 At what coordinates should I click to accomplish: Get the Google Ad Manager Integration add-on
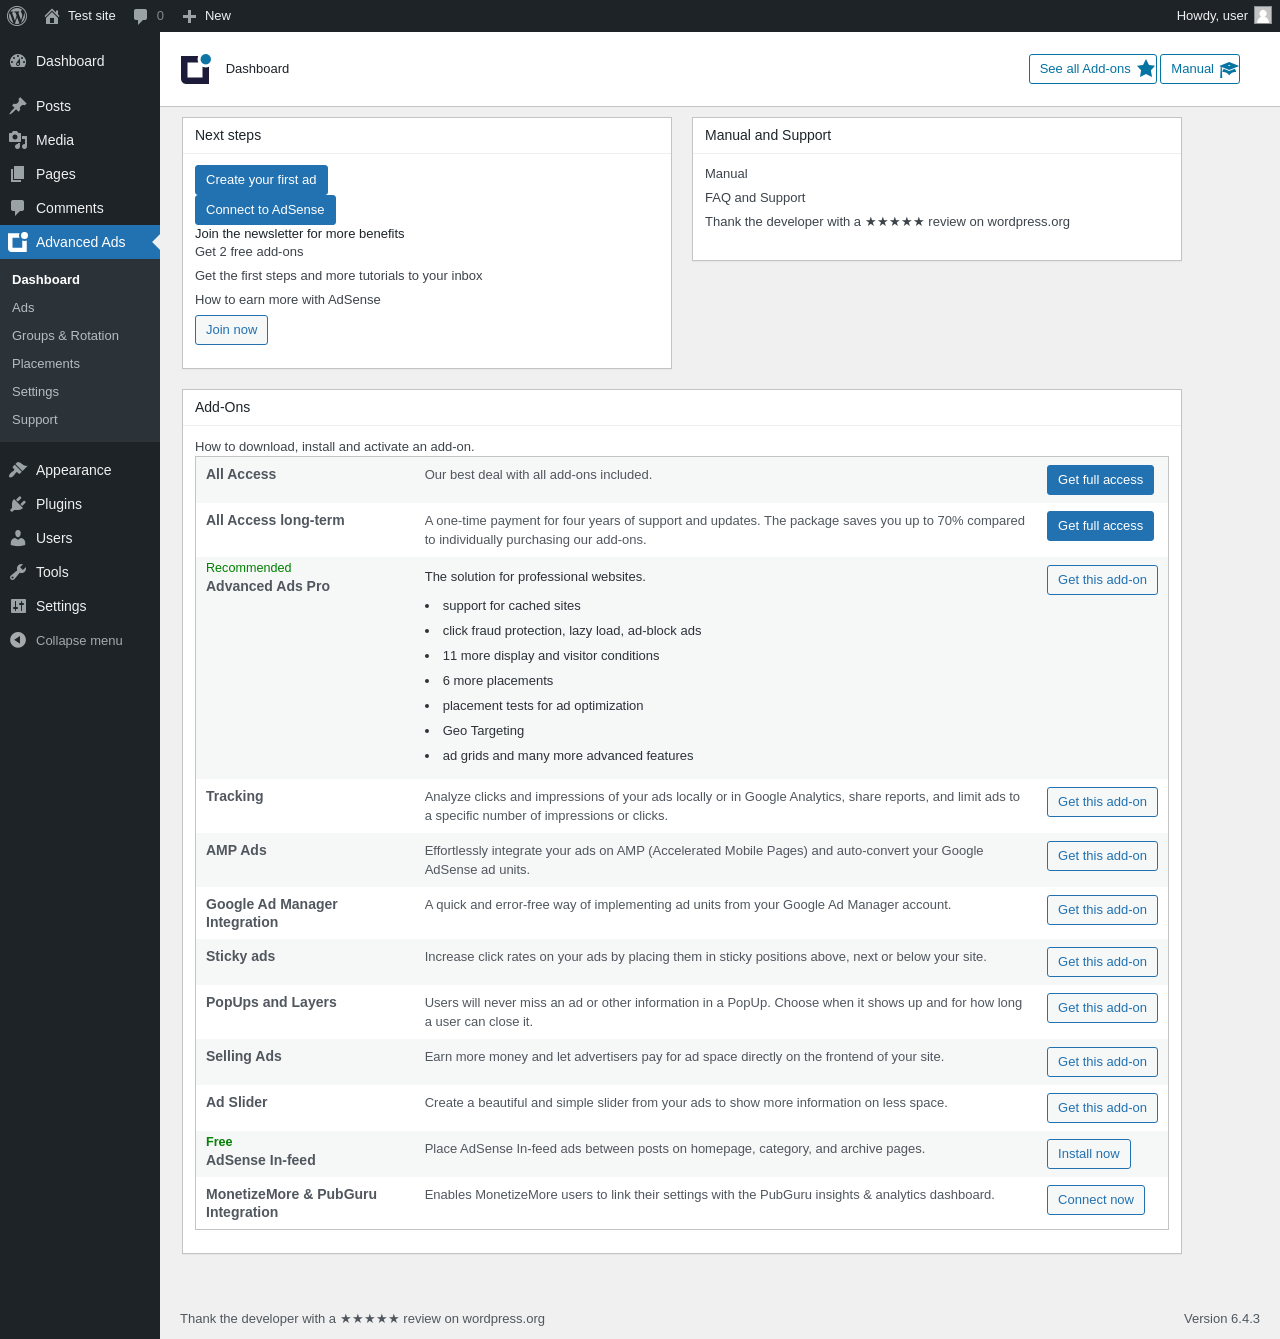(1102, 910)
